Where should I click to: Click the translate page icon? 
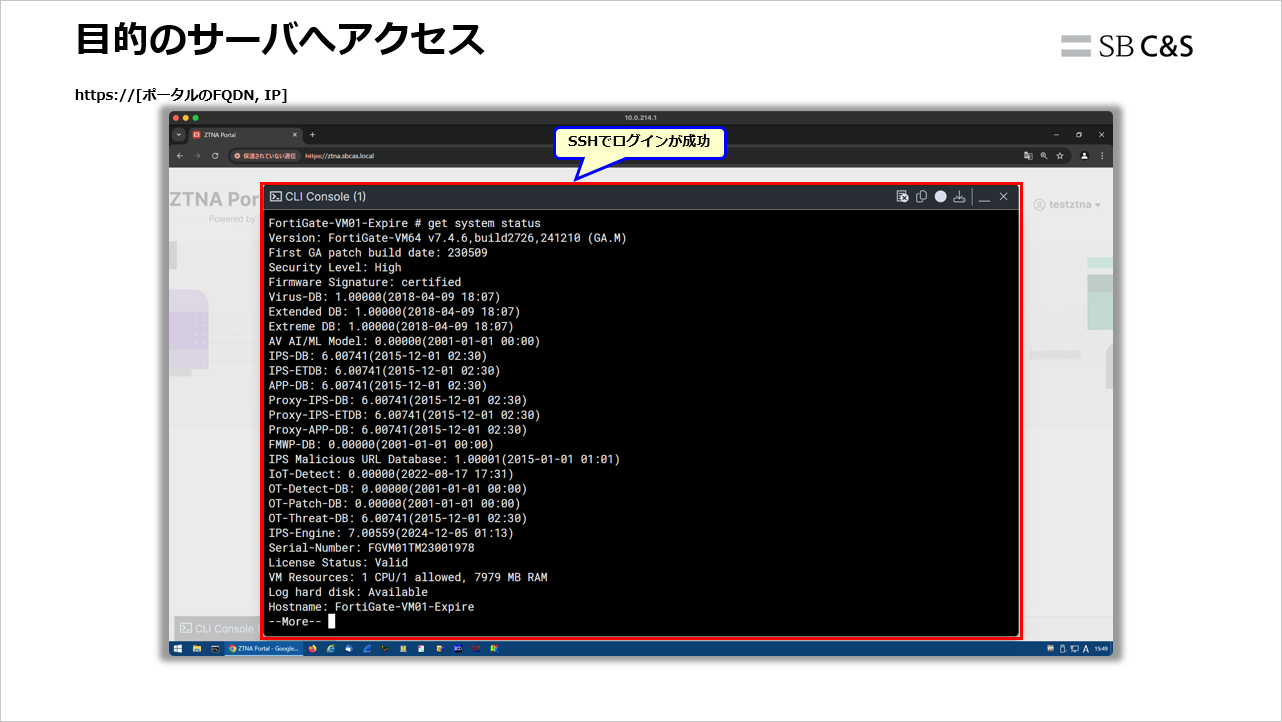click(1028, 156)
